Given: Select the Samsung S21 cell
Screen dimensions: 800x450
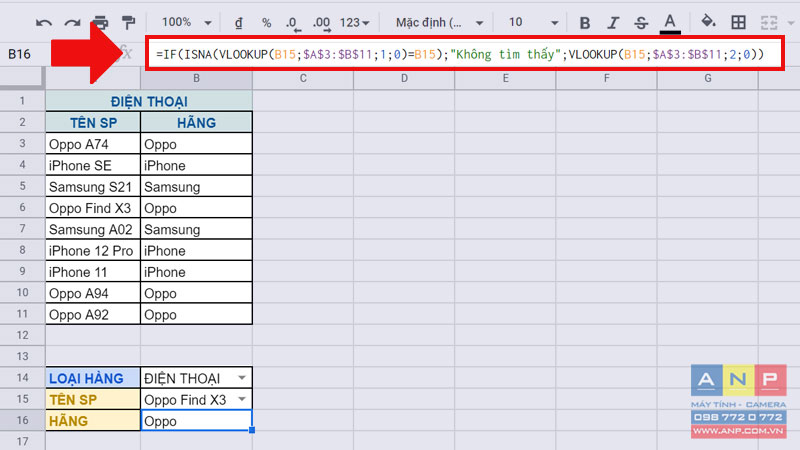Looking at the screenshot, I should pos(93,187).
